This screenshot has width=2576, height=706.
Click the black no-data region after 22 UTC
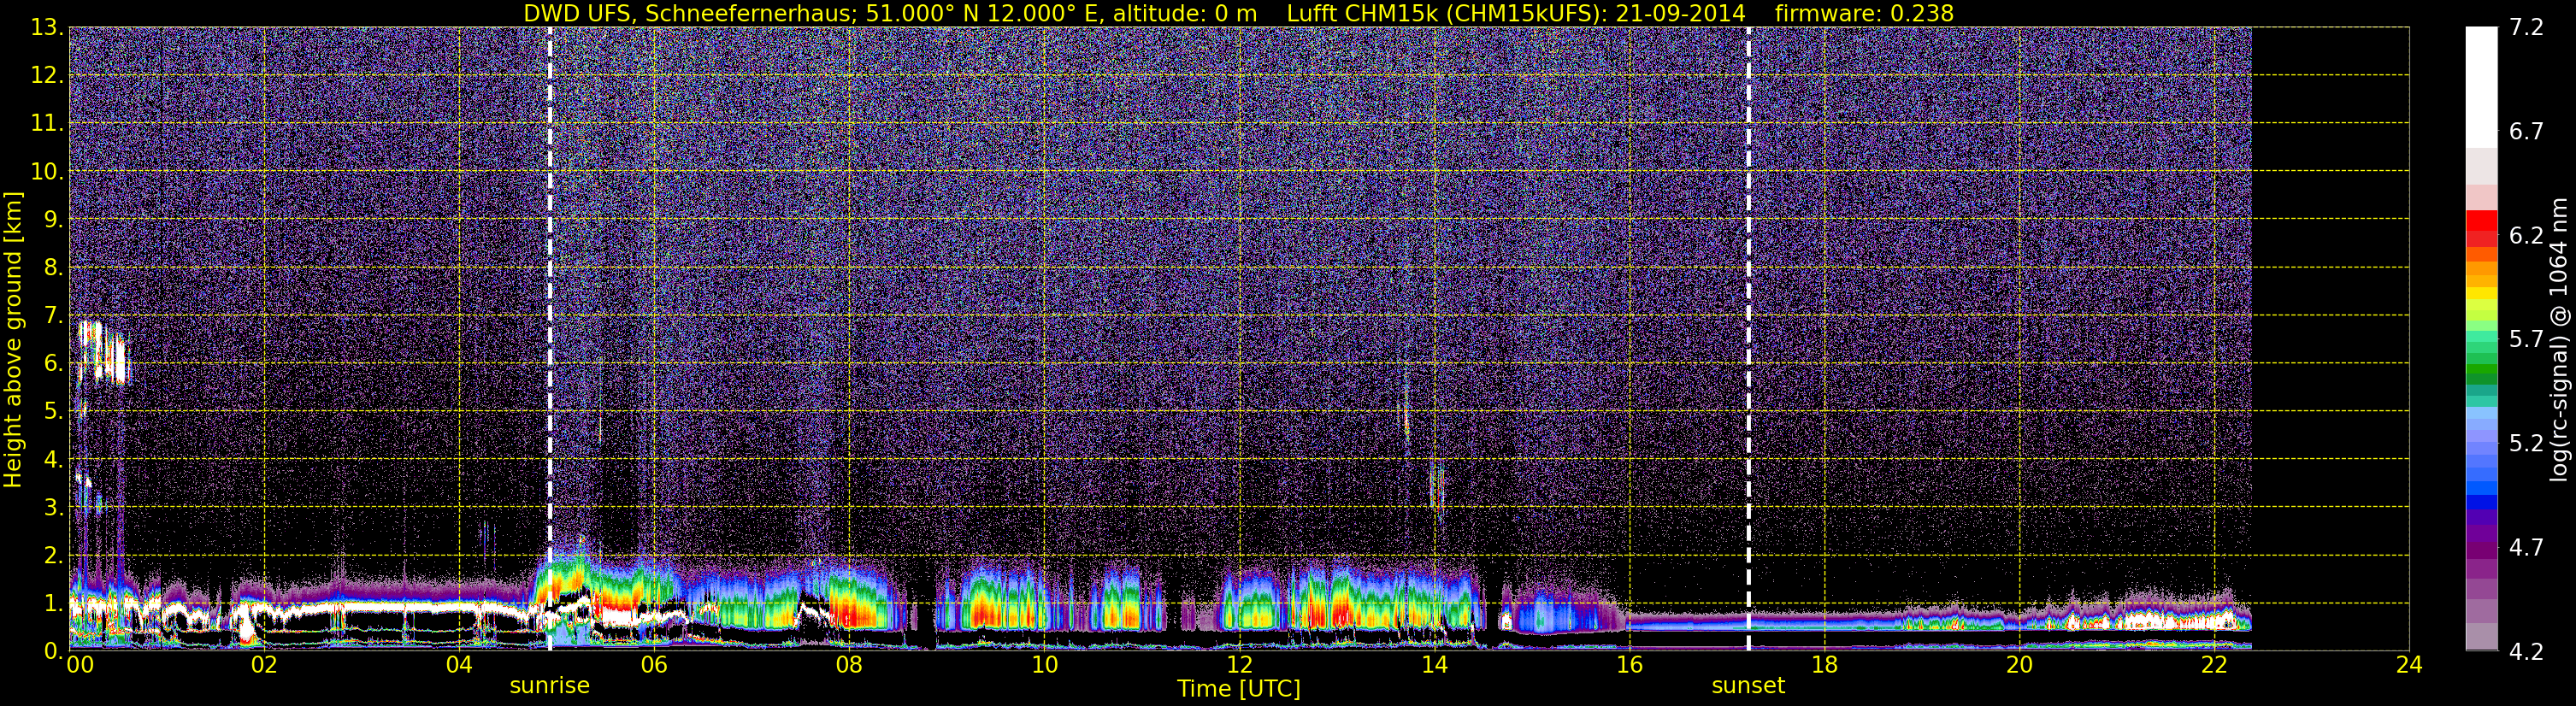[x=2330, y=339]
